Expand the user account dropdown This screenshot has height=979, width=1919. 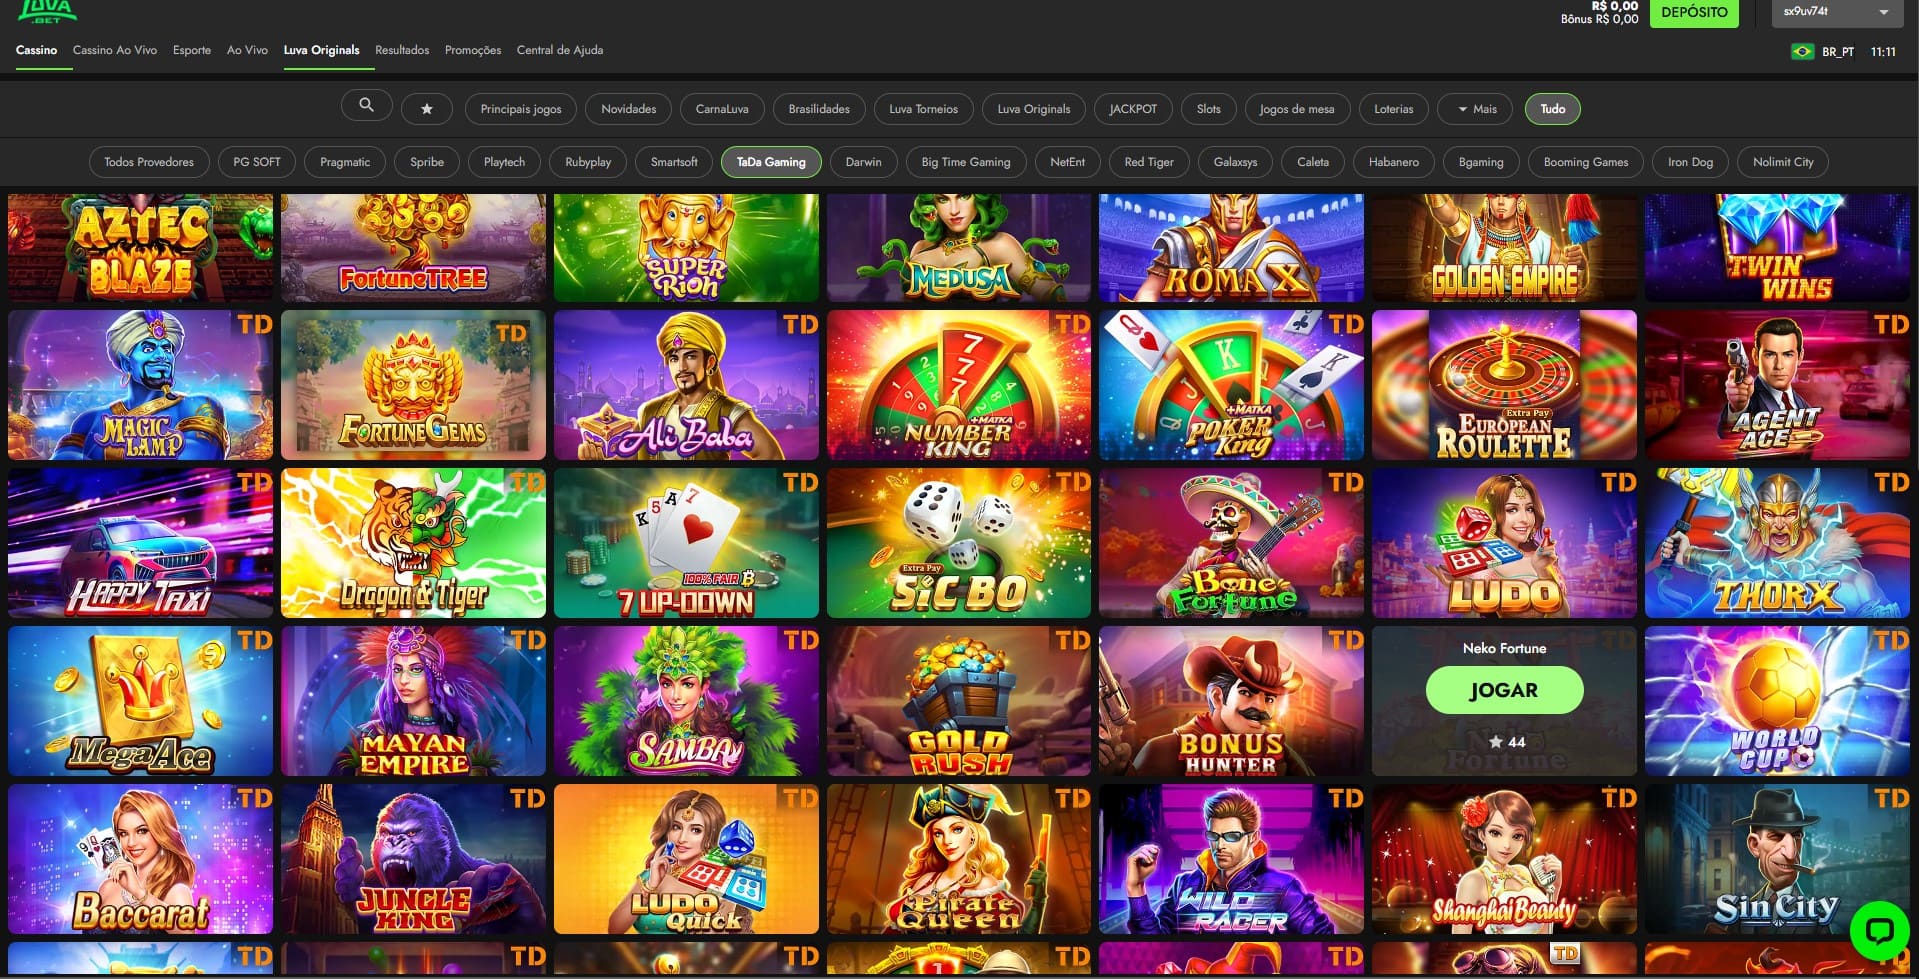(x=1837, y=12)
